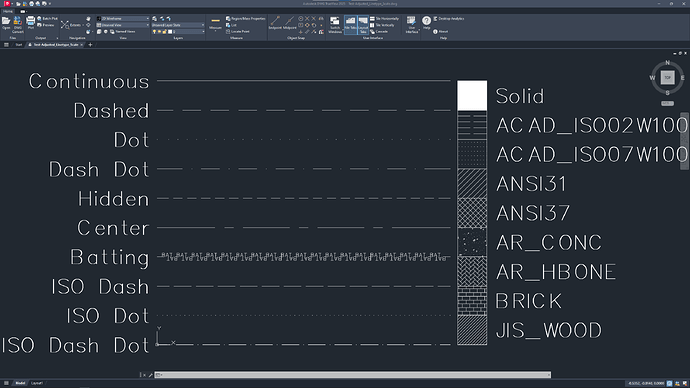
Task: Click the Plot printer icon
Action: pyautogui.click(x=30, y=22)
